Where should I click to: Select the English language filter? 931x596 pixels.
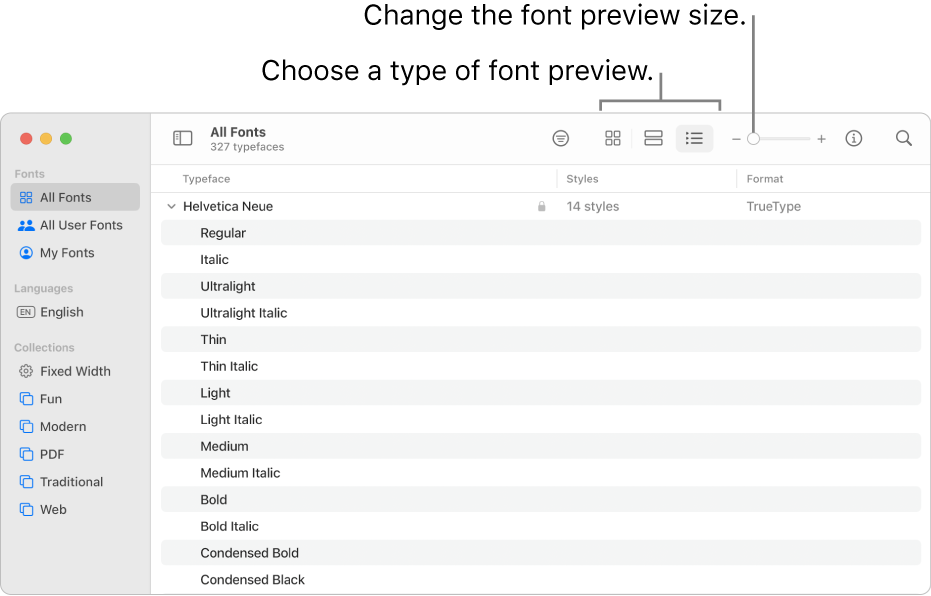pyautogui.click(x=60, y=312)
